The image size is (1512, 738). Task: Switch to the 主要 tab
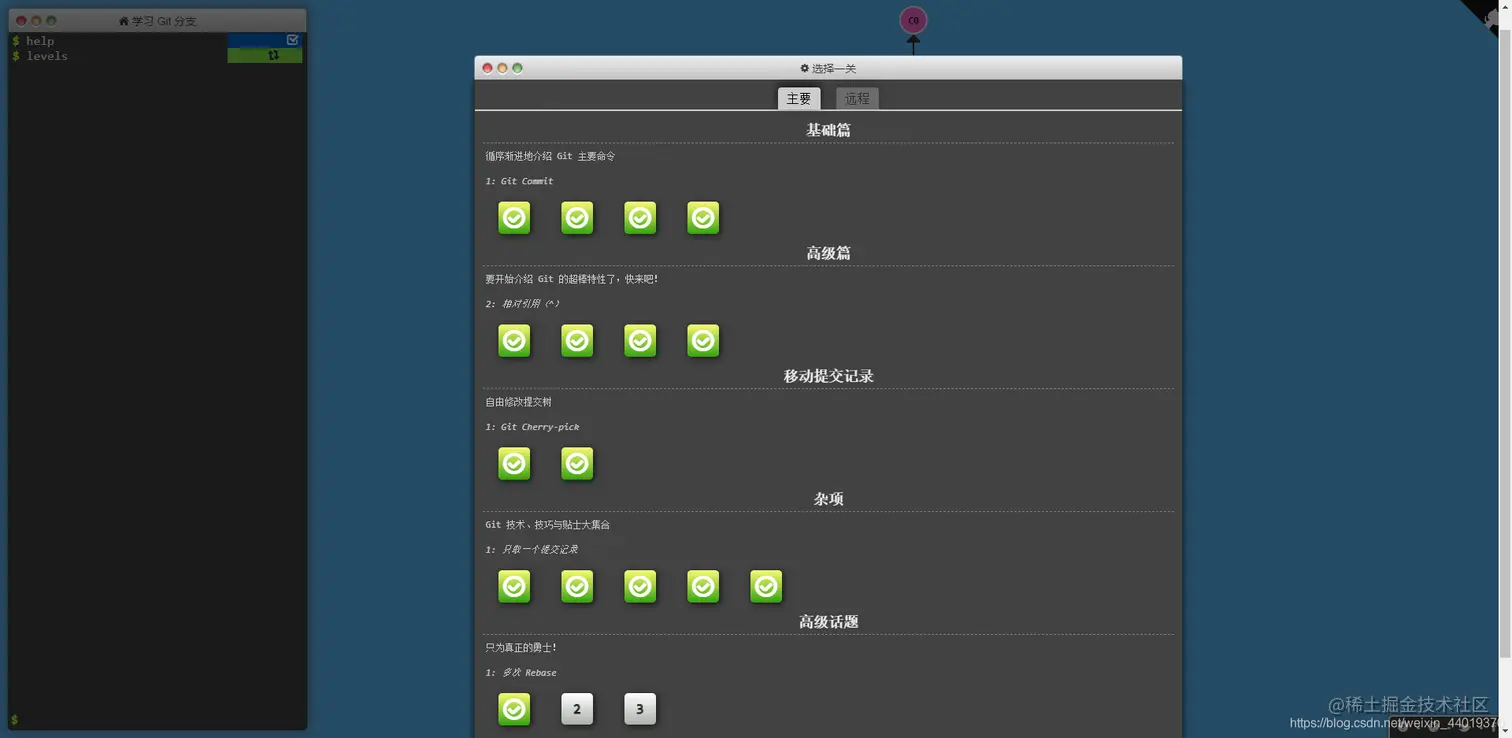799,98
